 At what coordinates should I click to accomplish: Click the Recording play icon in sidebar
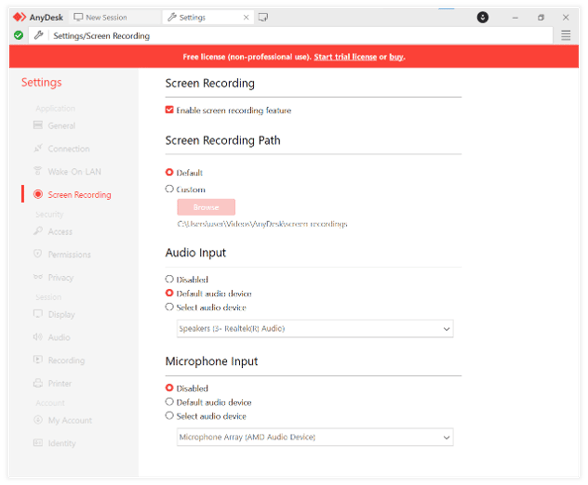point(38,360)
